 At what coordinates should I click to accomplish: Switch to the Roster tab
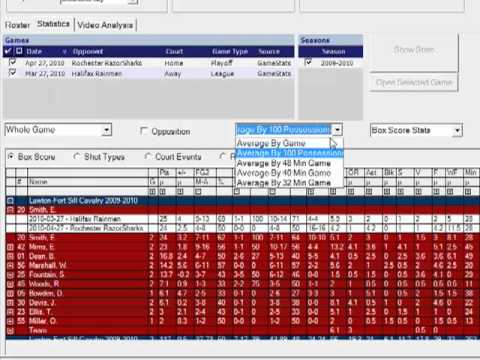click(x=17, y=25)
